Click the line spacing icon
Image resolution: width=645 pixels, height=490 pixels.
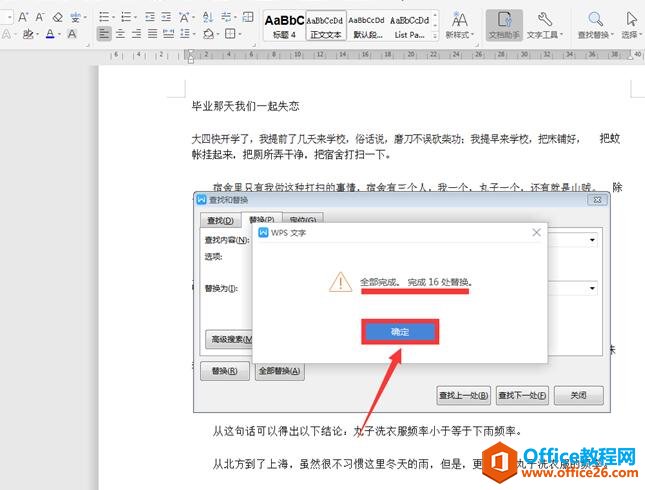185,34
